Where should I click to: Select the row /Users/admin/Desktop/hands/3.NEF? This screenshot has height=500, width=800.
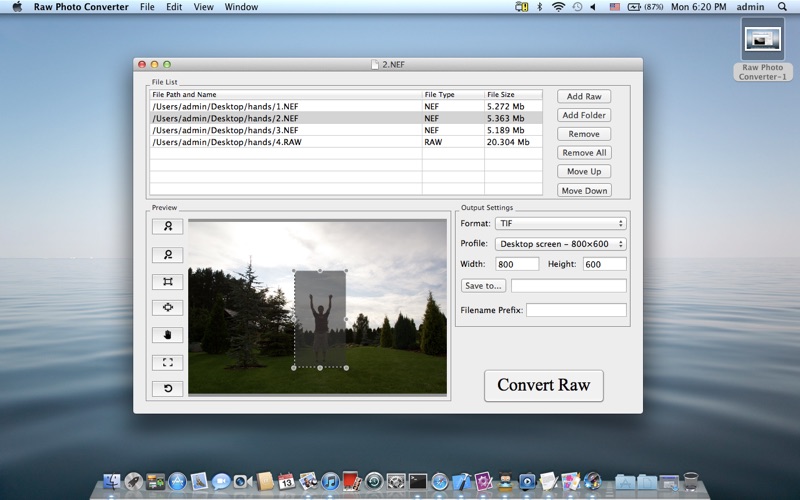point(346,130)
